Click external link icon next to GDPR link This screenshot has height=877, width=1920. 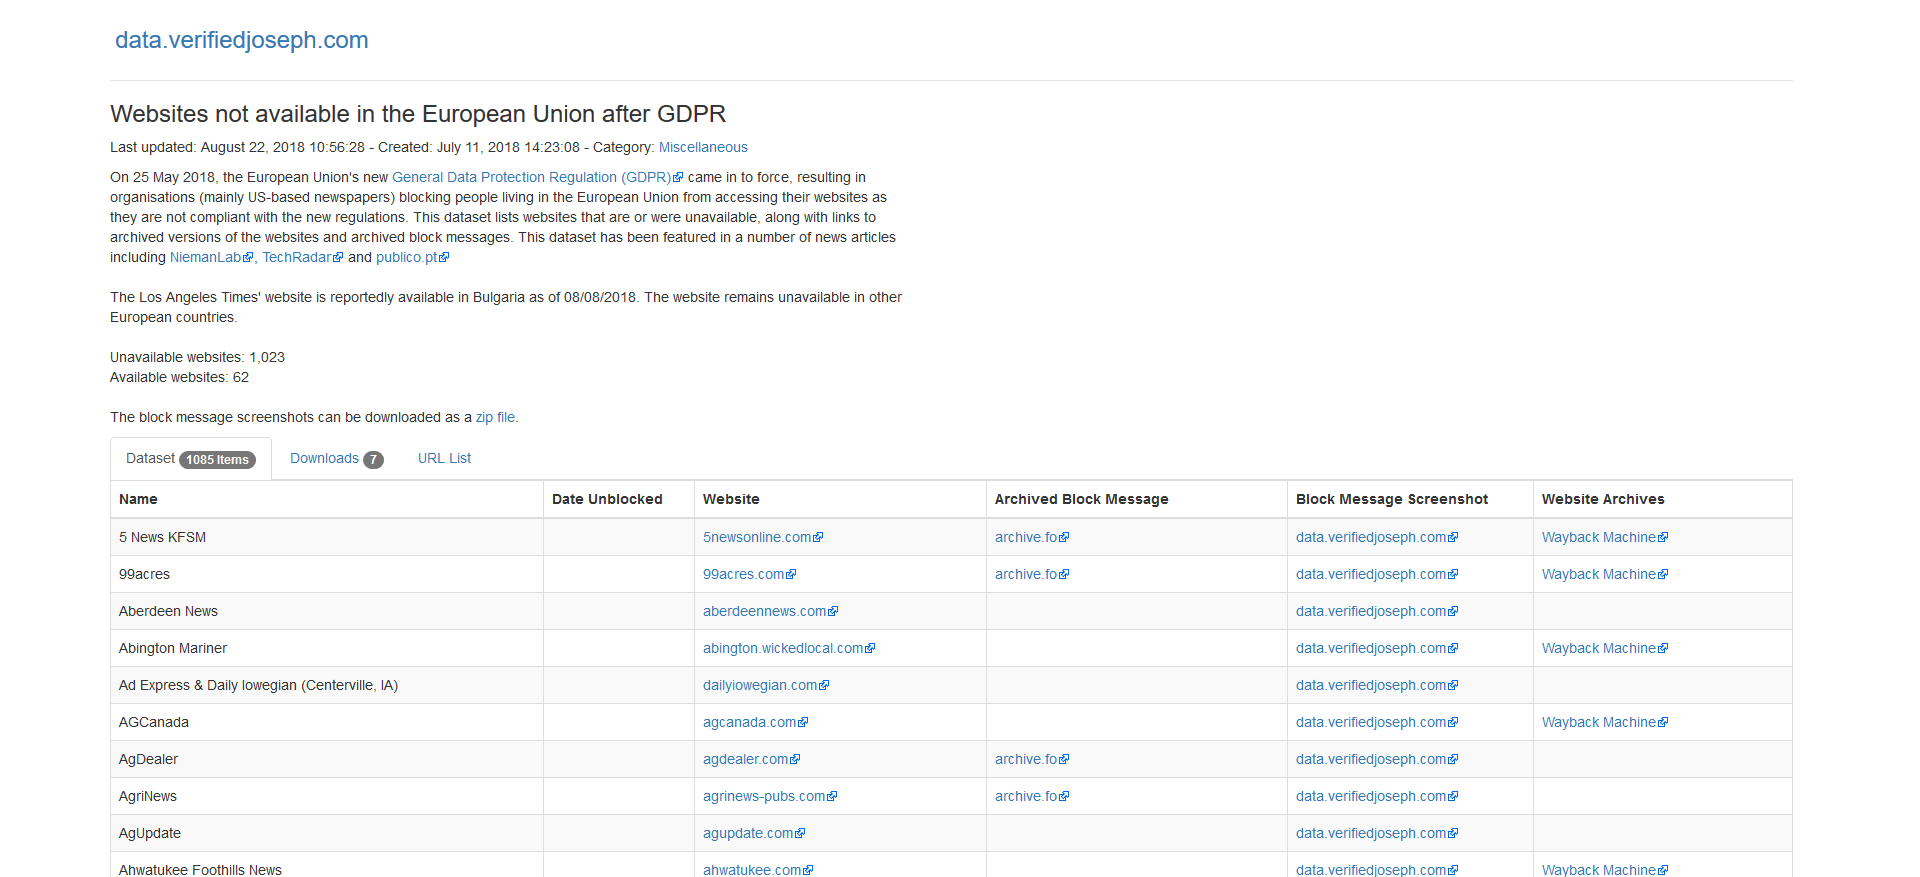678,178
